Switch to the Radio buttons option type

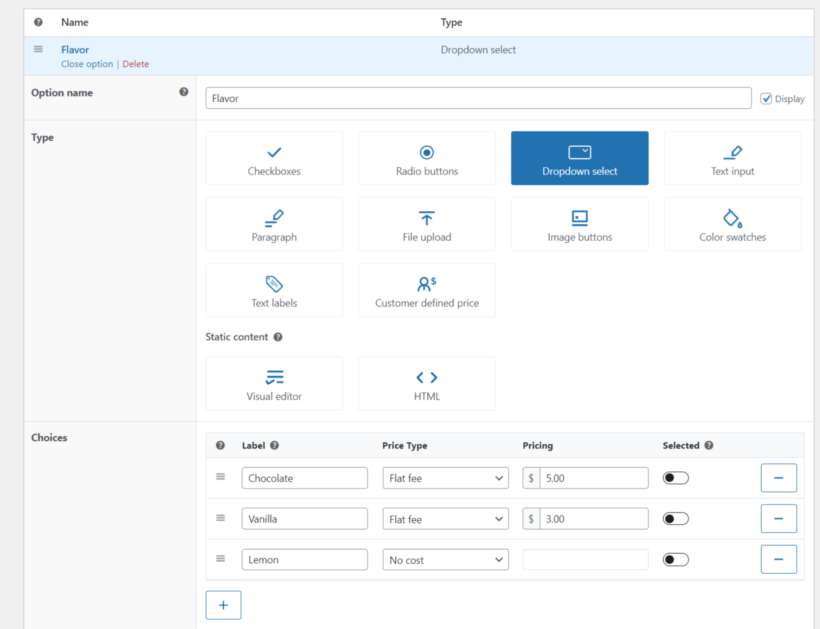pyautogui.click(x=427, y=158)
